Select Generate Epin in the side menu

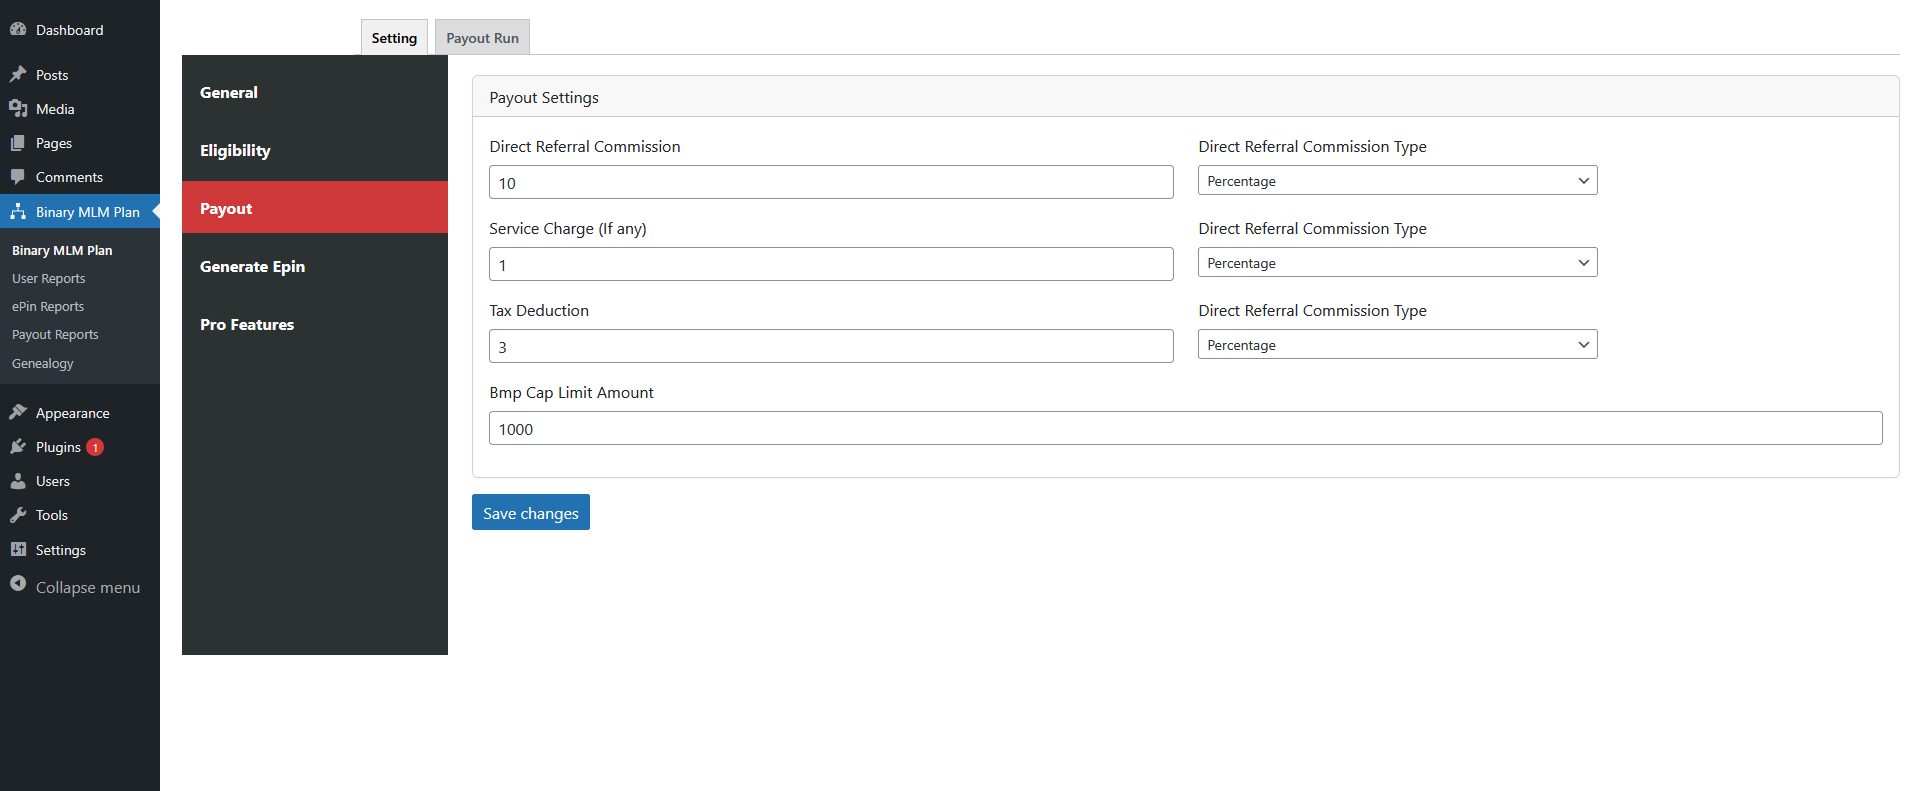point(252,267)
